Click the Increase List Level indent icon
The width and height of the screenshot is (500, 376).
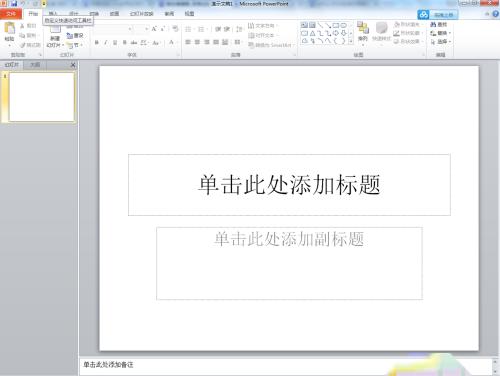227,29
